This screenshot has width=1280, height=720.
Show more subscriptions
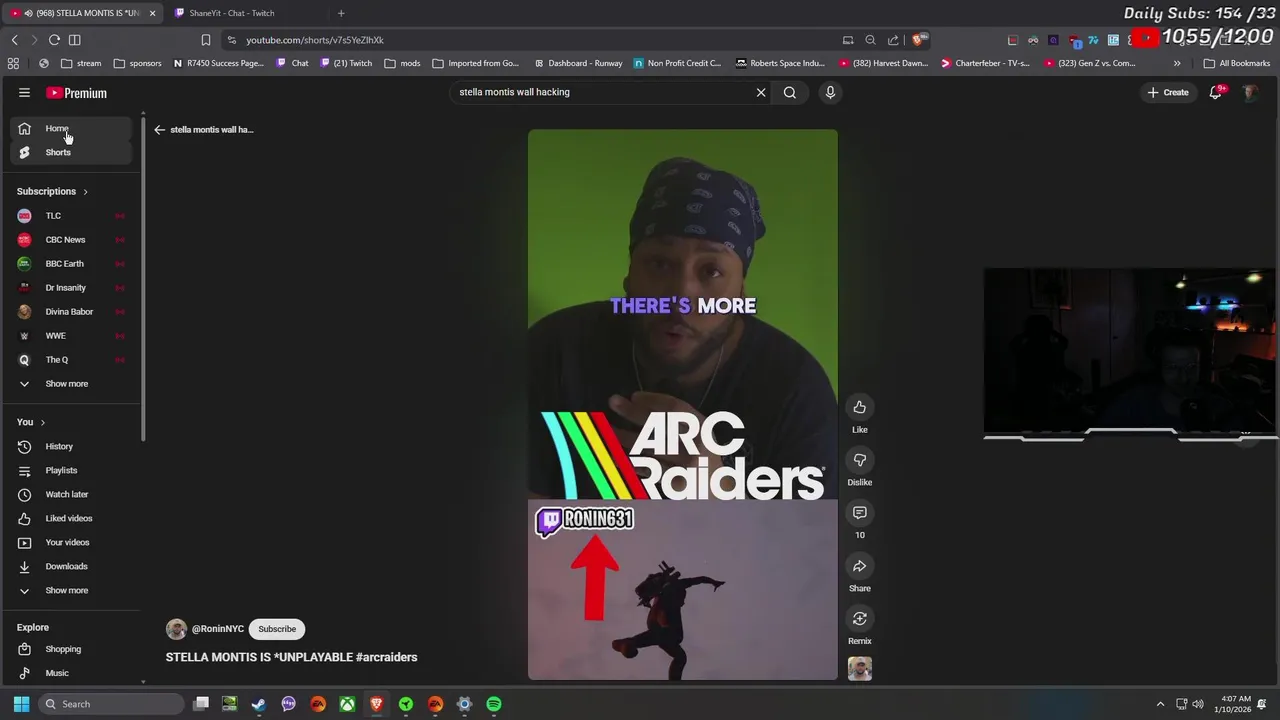[67, 384]
